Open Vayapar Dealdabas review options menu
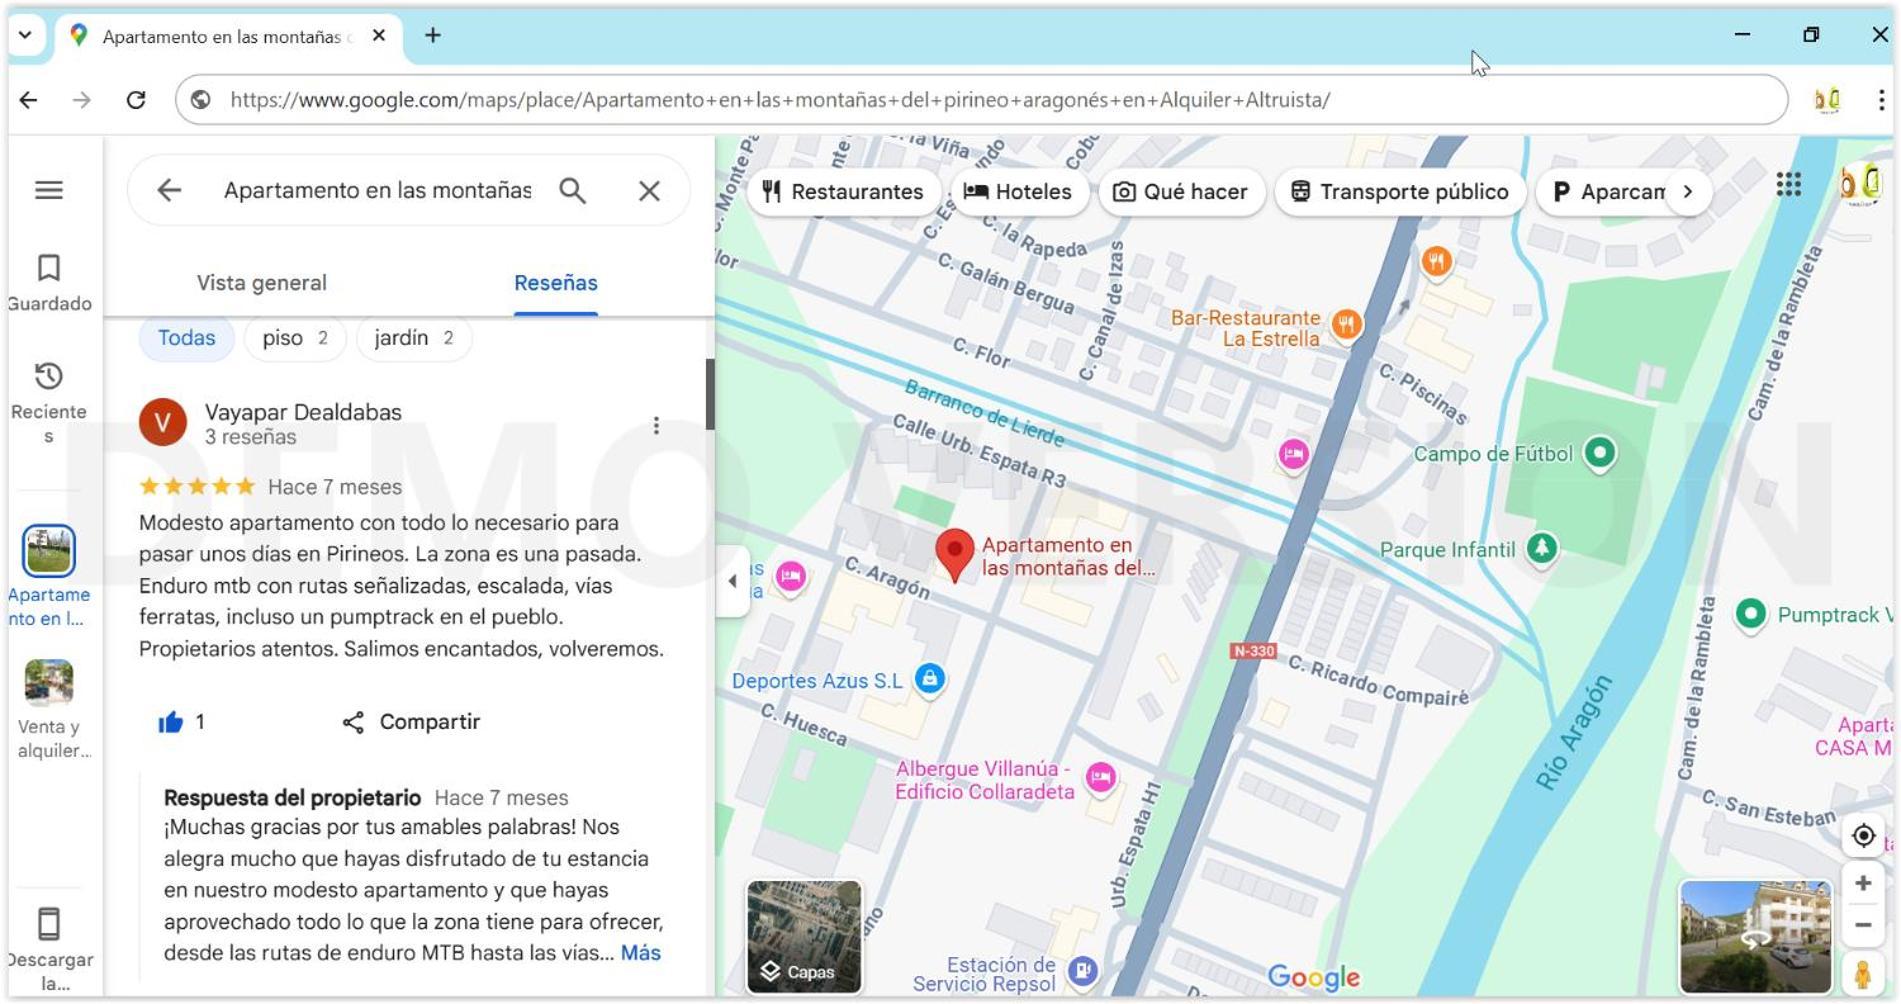This screenshot has height=1004, width=1901. click(656, 426)
